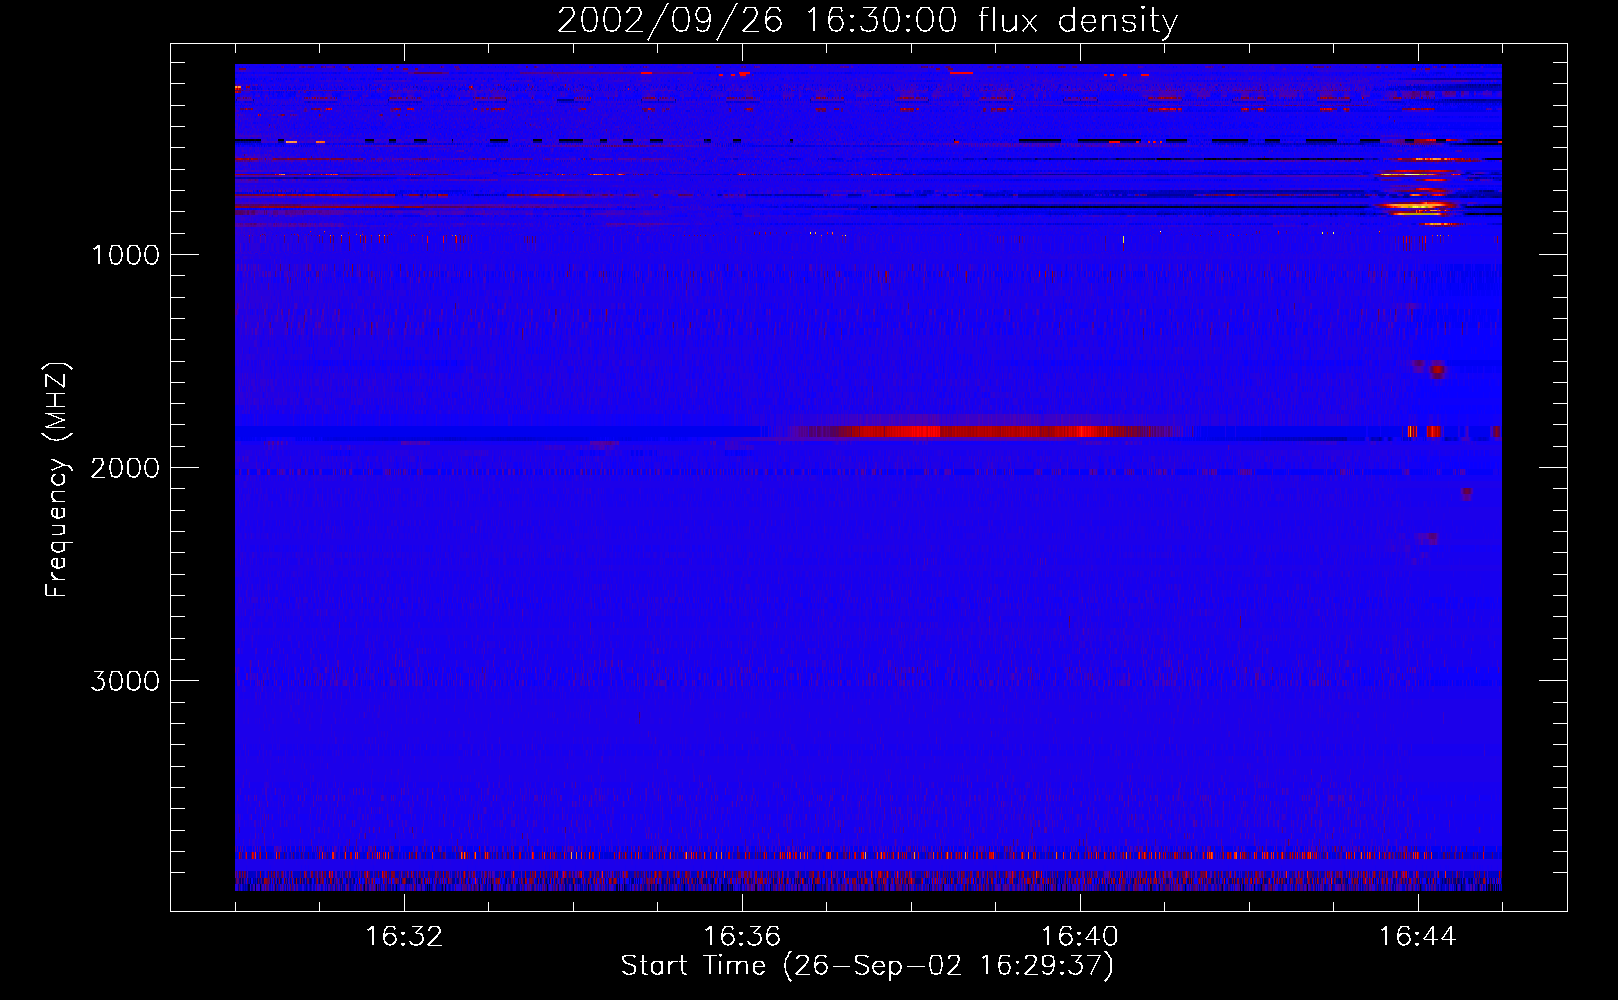Click the long red emission band near 1800 MHz
Viewport: 1618px width, 1000px height.
click(985, 431)
